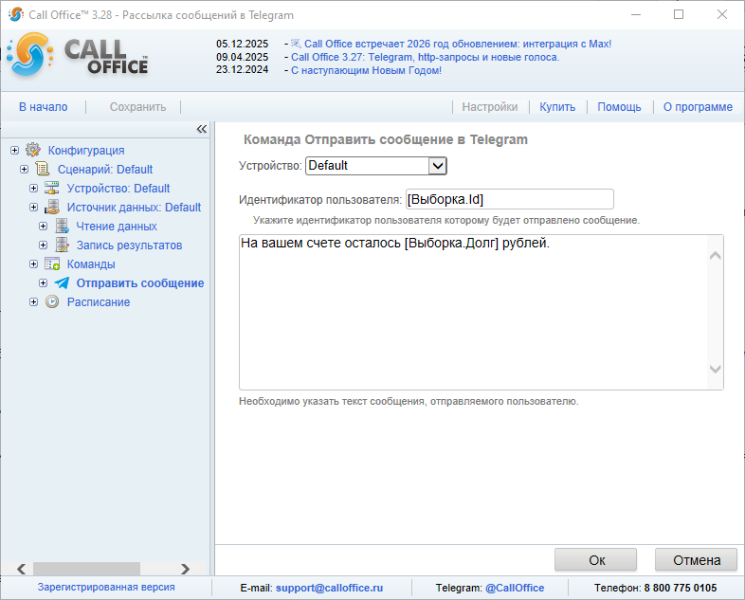This screenshot has width=745, height=600.
Task: Expand the Расписание node
Action: pos(33,302)
